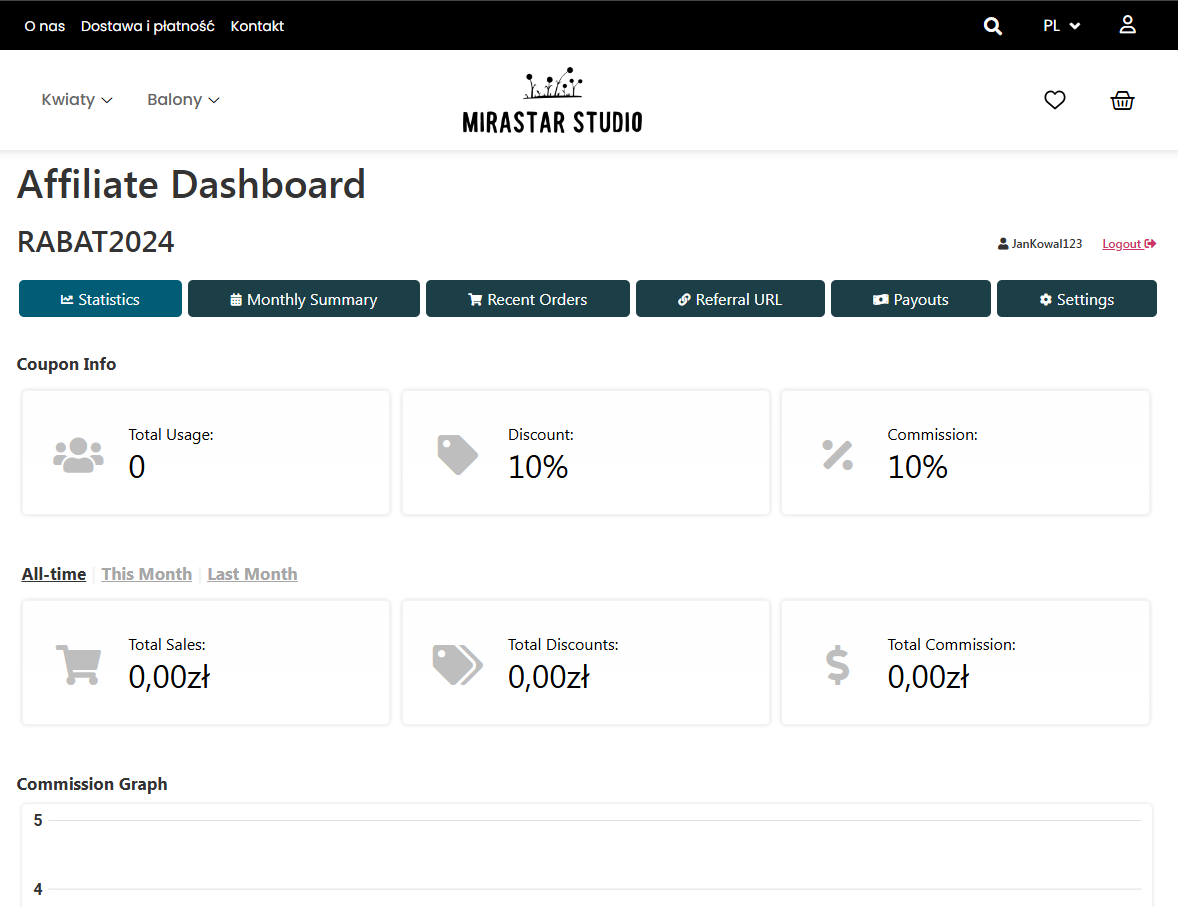This screenshot has width=1178, height=907.
Task: Open the wishlist heart icon
Action: [1055, 100]
